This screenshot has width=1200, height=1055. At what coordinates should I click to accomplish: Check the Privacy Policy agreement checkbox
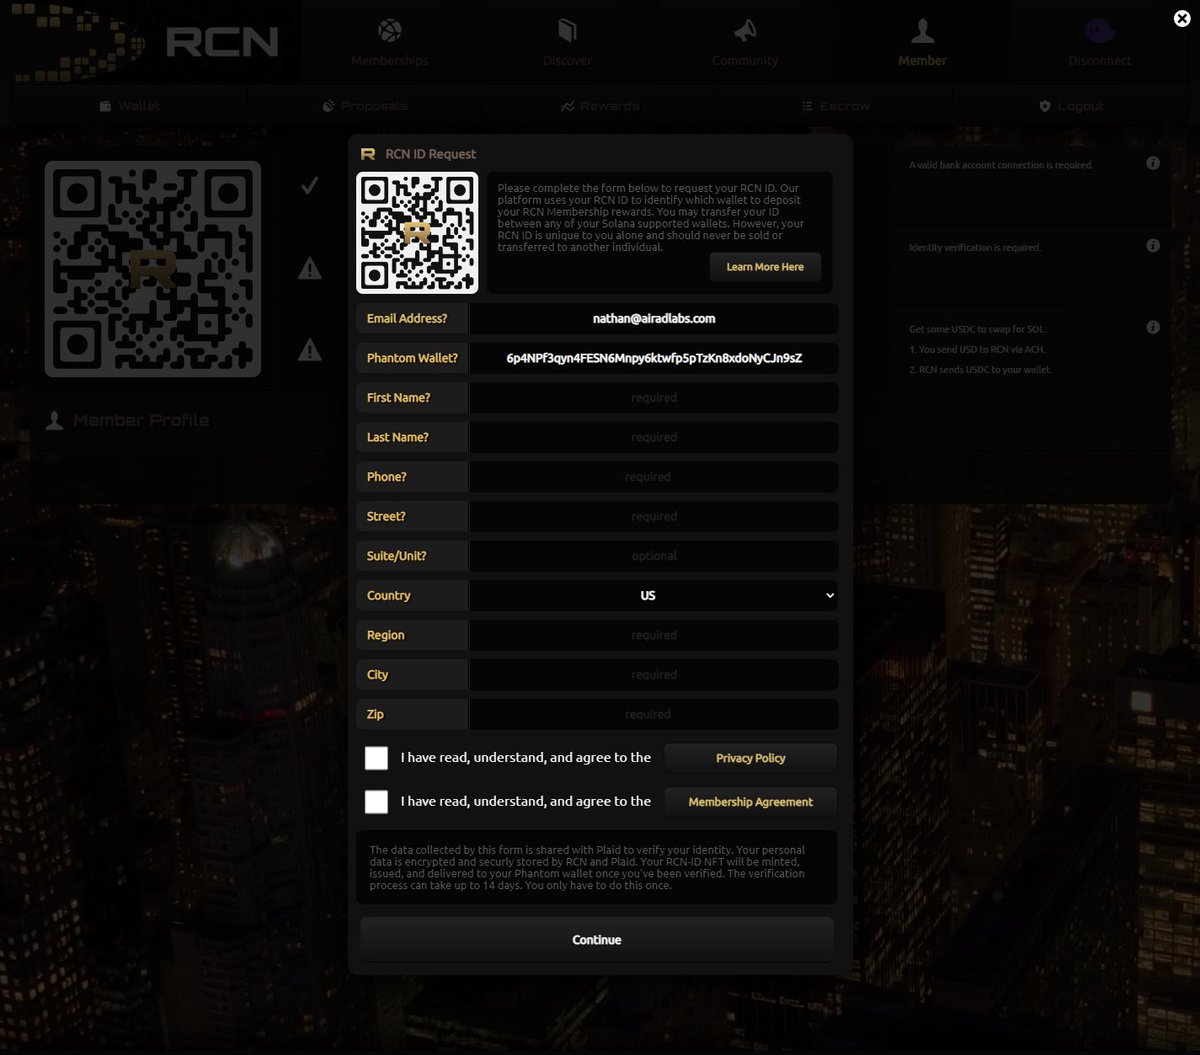(x=376, y=758)
